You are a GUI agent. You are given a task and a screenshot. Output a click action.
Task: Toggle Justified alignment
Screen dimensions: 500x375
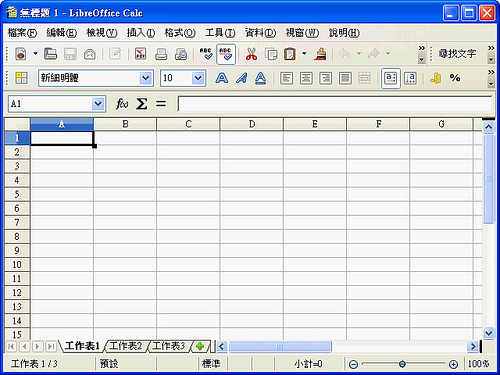coord(345,78)
